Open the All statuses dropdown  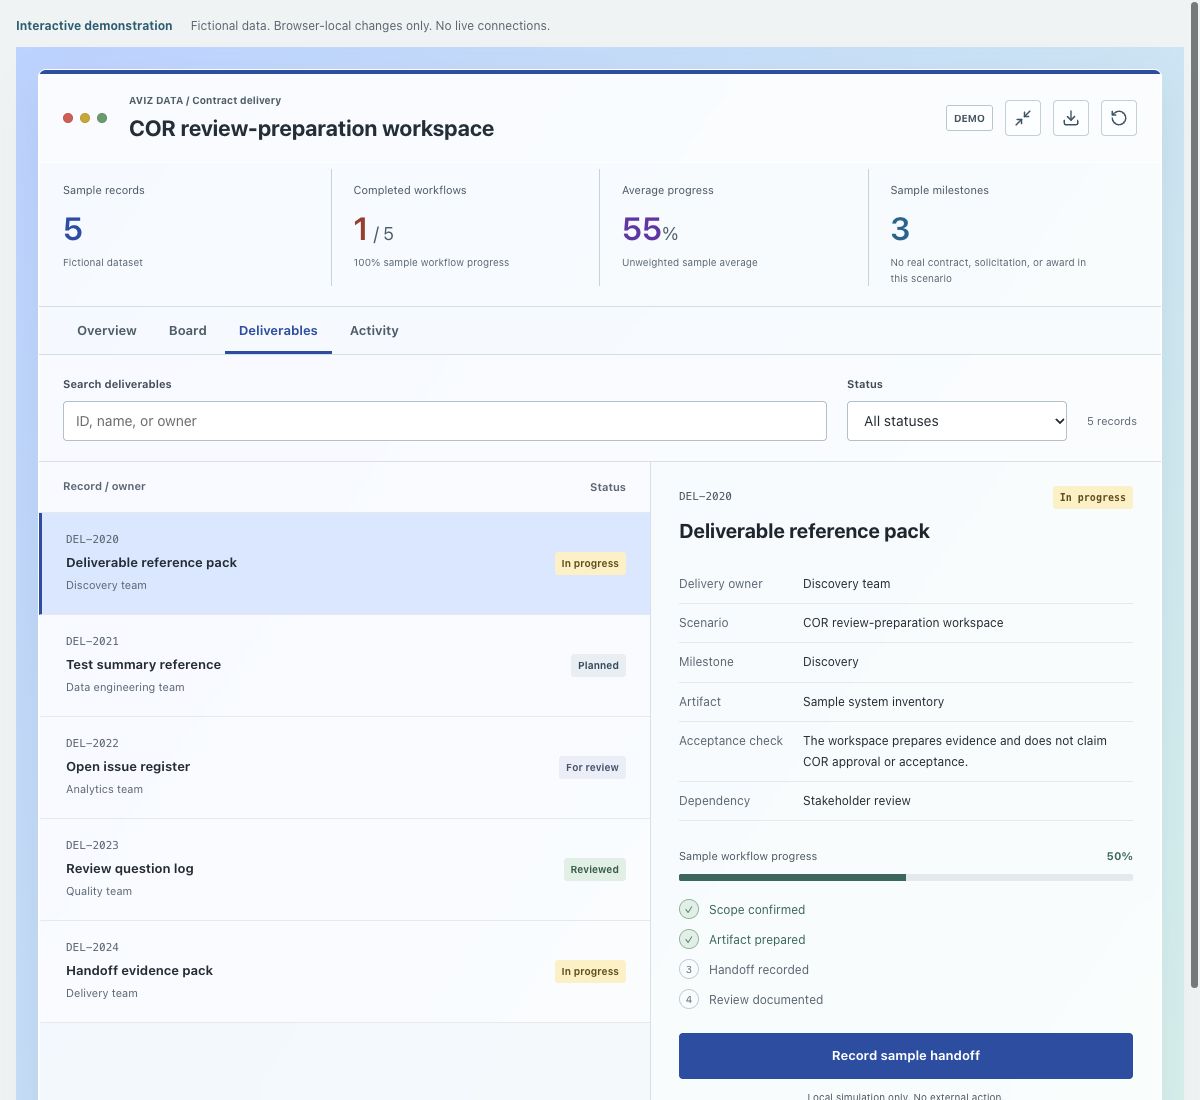click(957, 421)
